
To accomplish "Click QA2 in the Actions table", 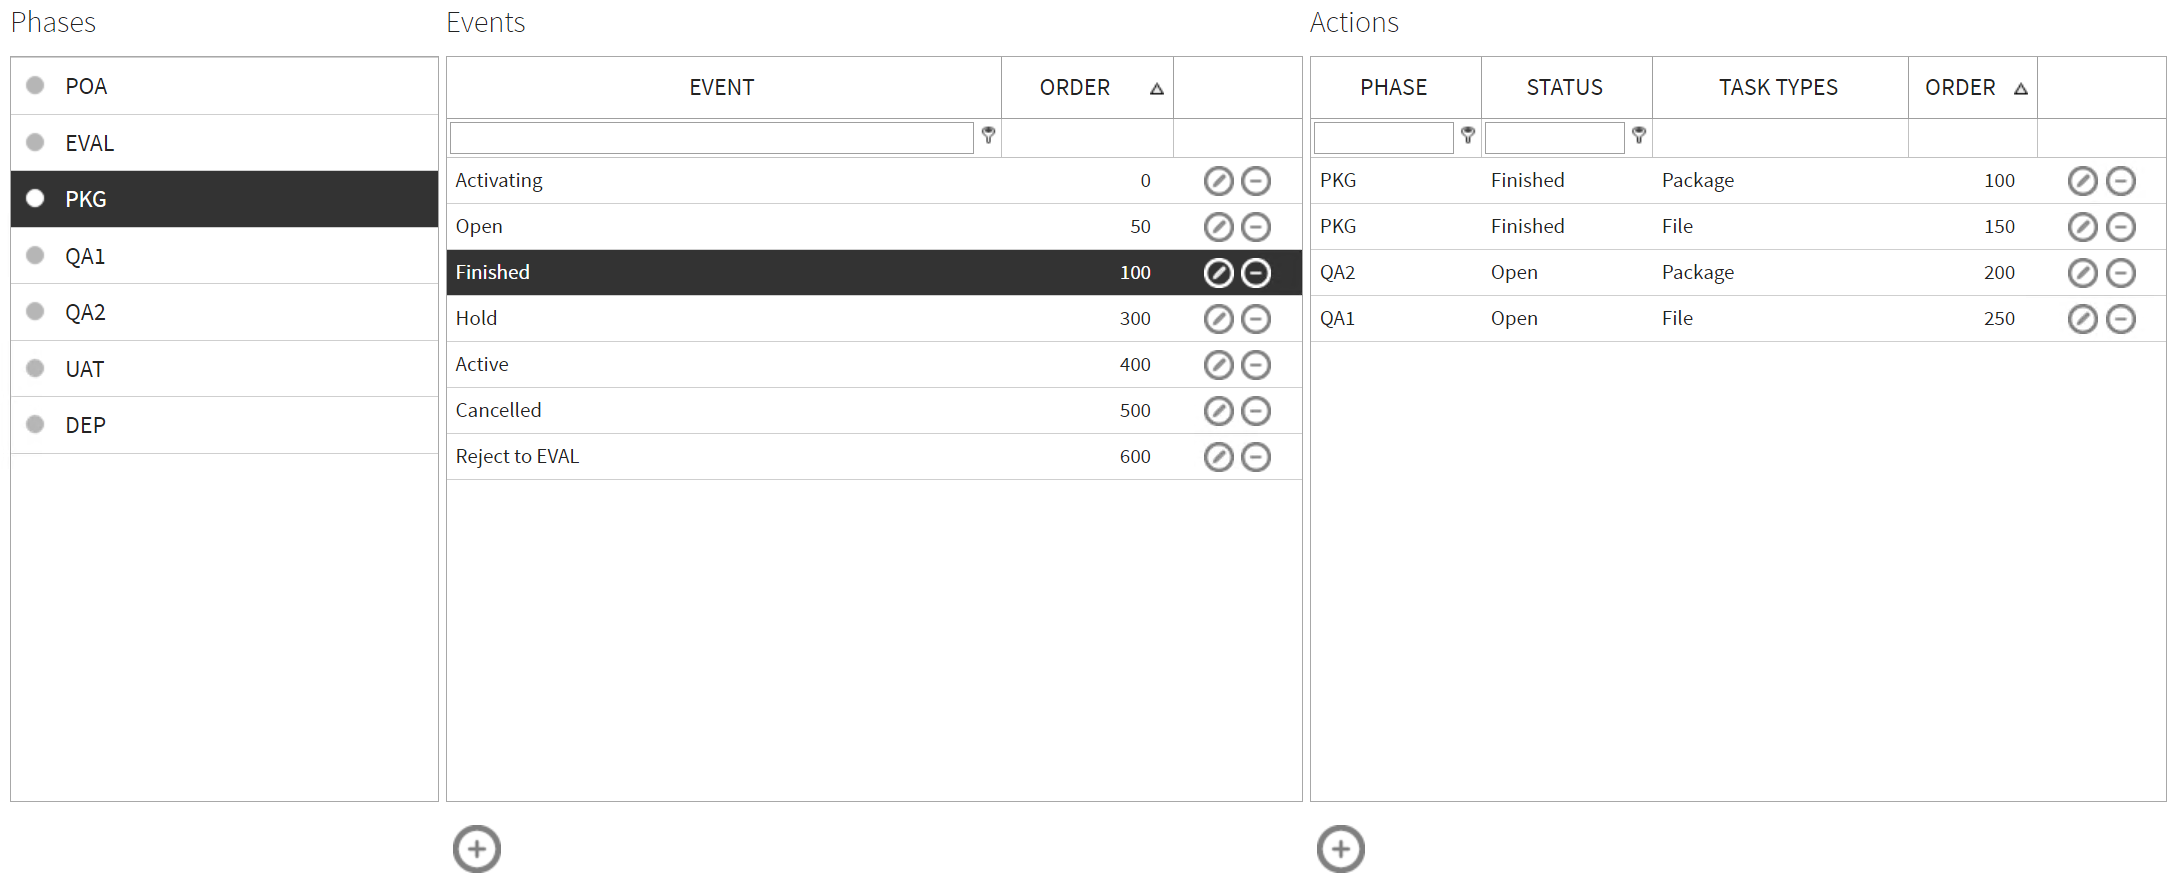I will point(1337,273).
